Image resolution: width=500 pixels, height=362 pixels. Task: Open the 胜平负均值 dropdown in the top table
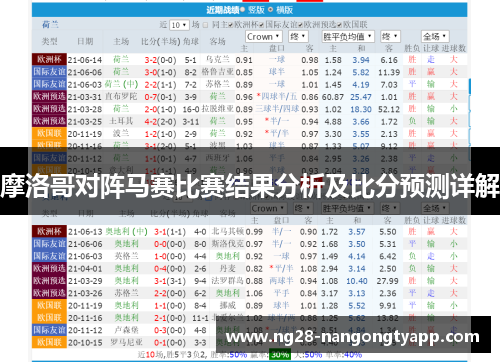point(348,36)
